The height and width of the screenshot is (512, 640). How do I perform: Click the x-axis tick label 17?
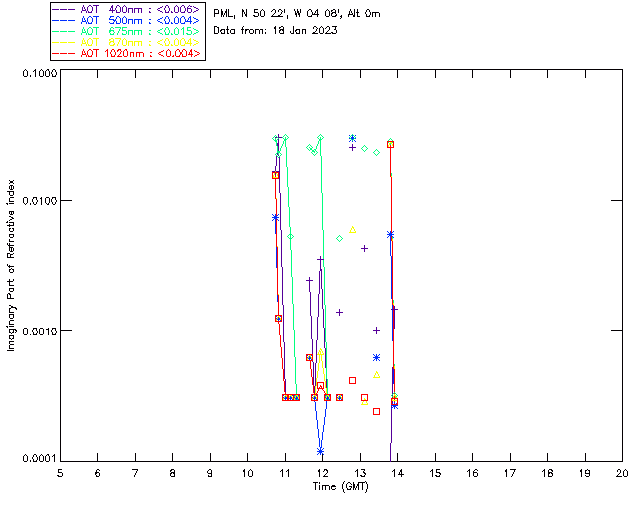click(510, 474)
